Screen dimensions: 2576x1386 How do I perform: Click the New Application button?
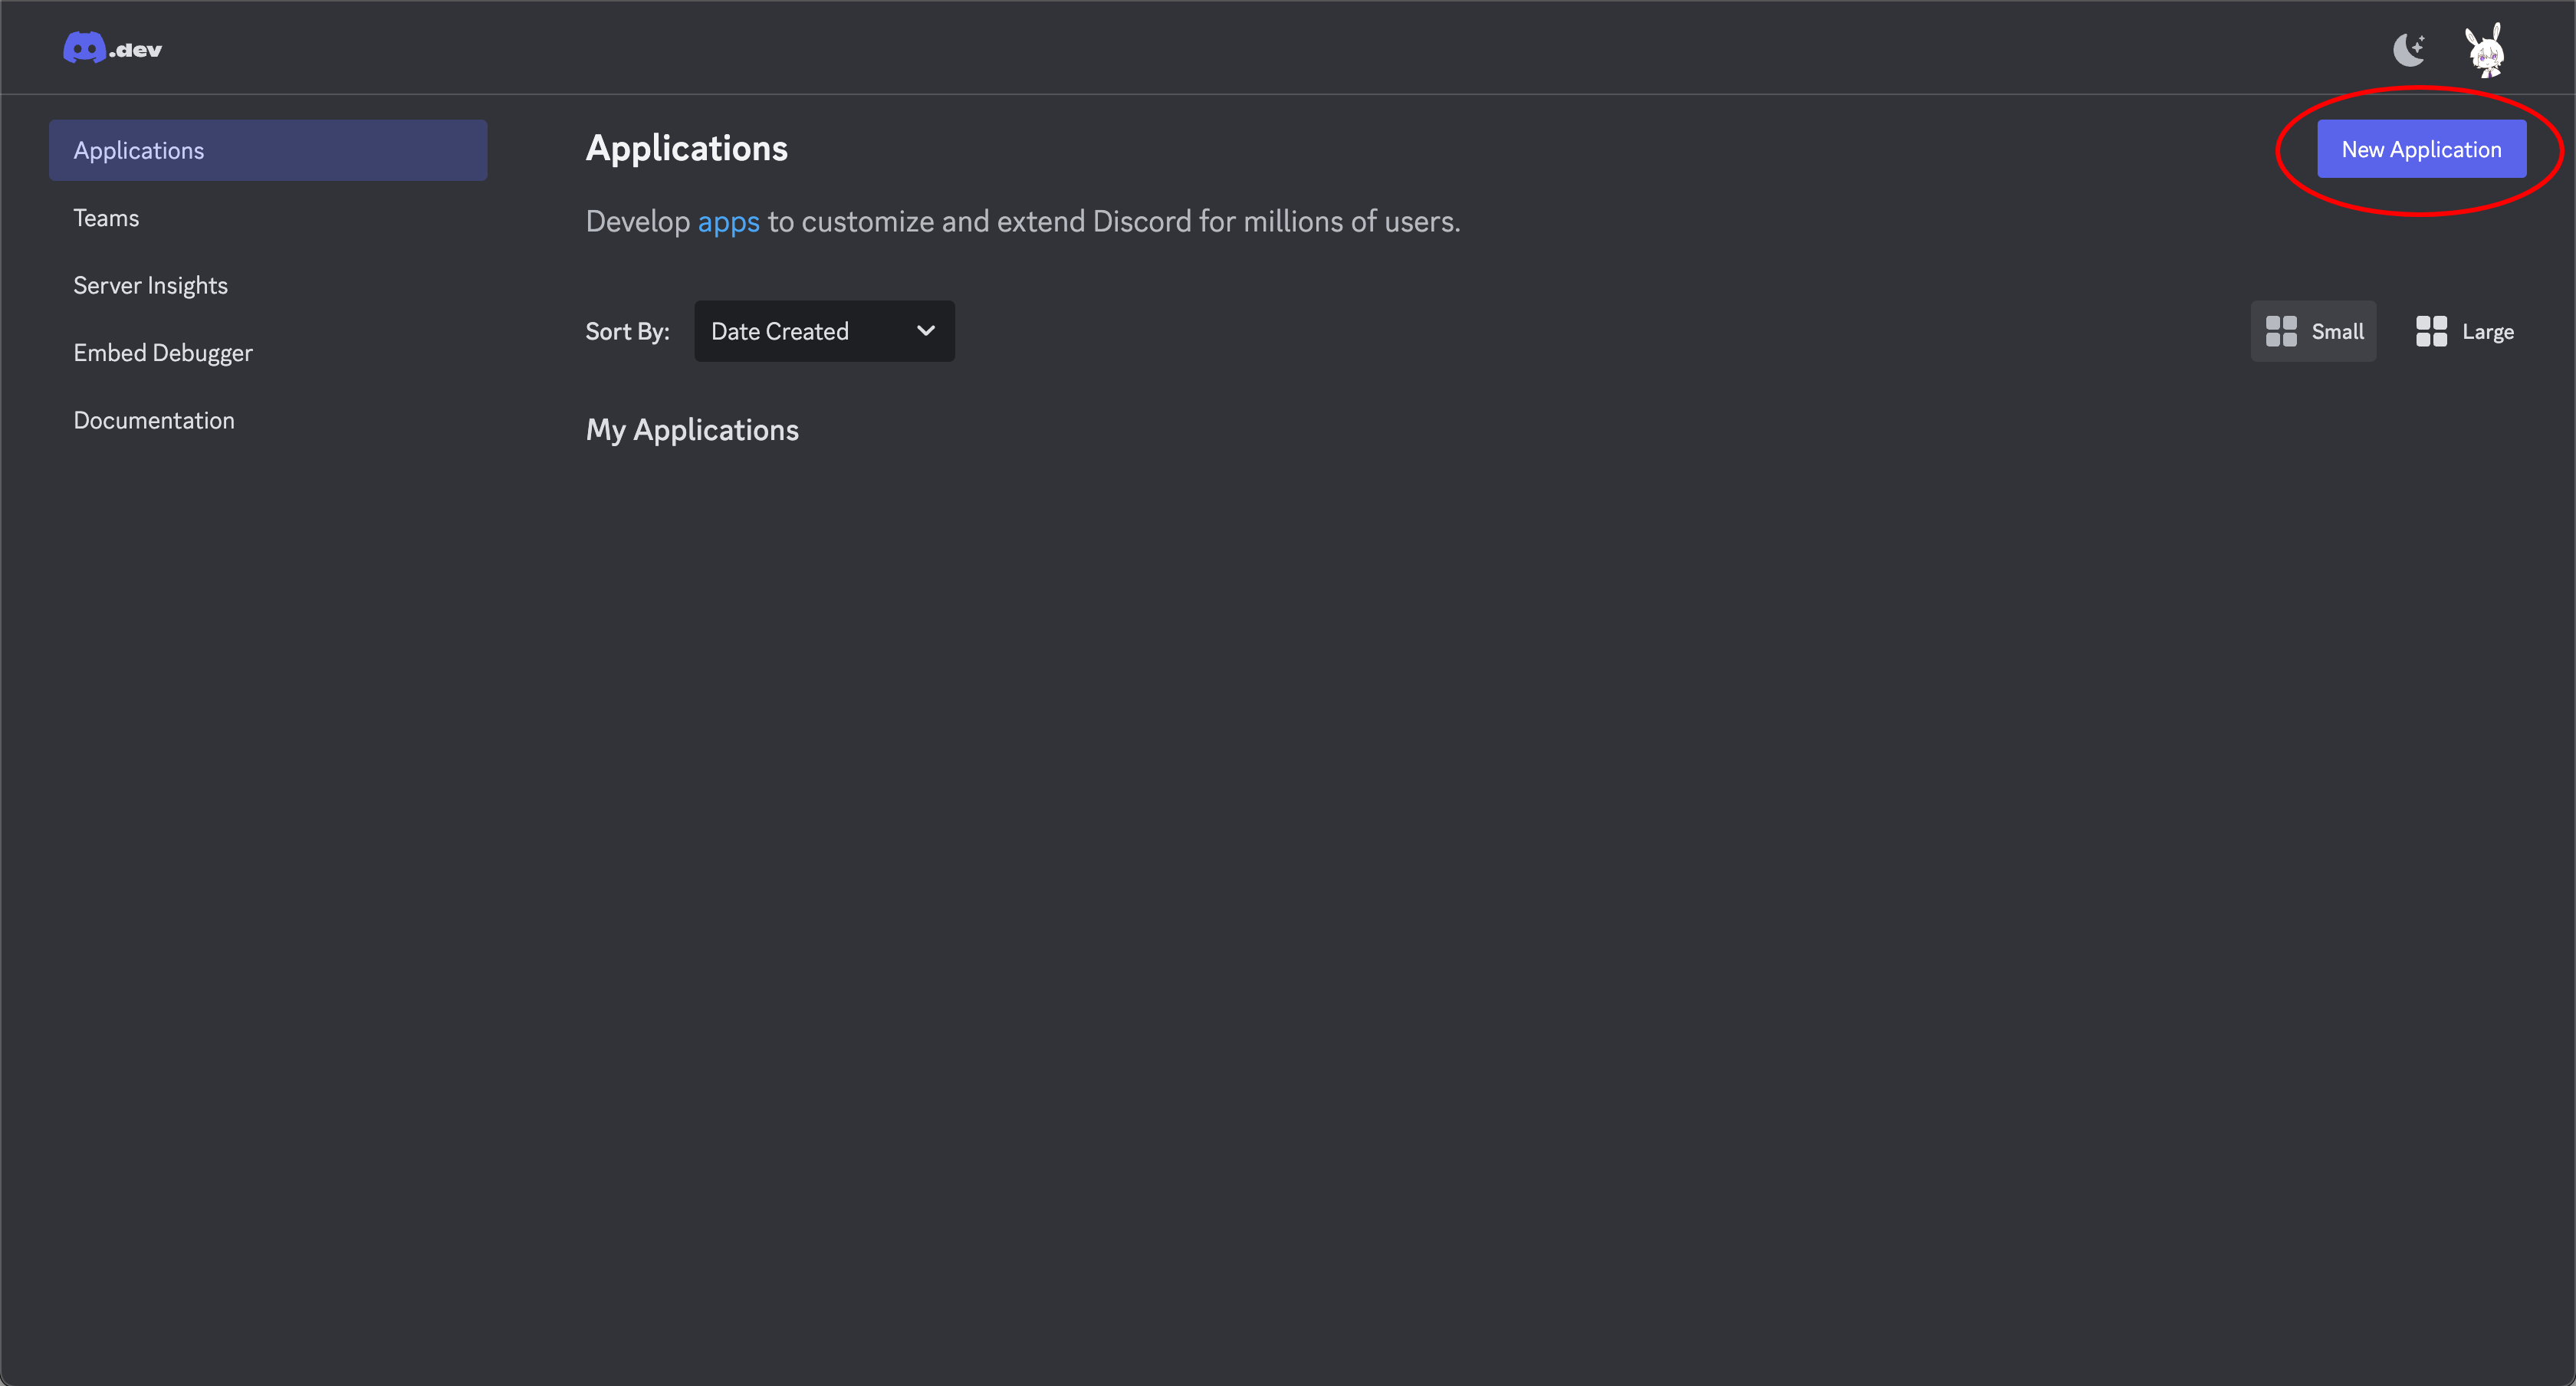pos(2421,148)
